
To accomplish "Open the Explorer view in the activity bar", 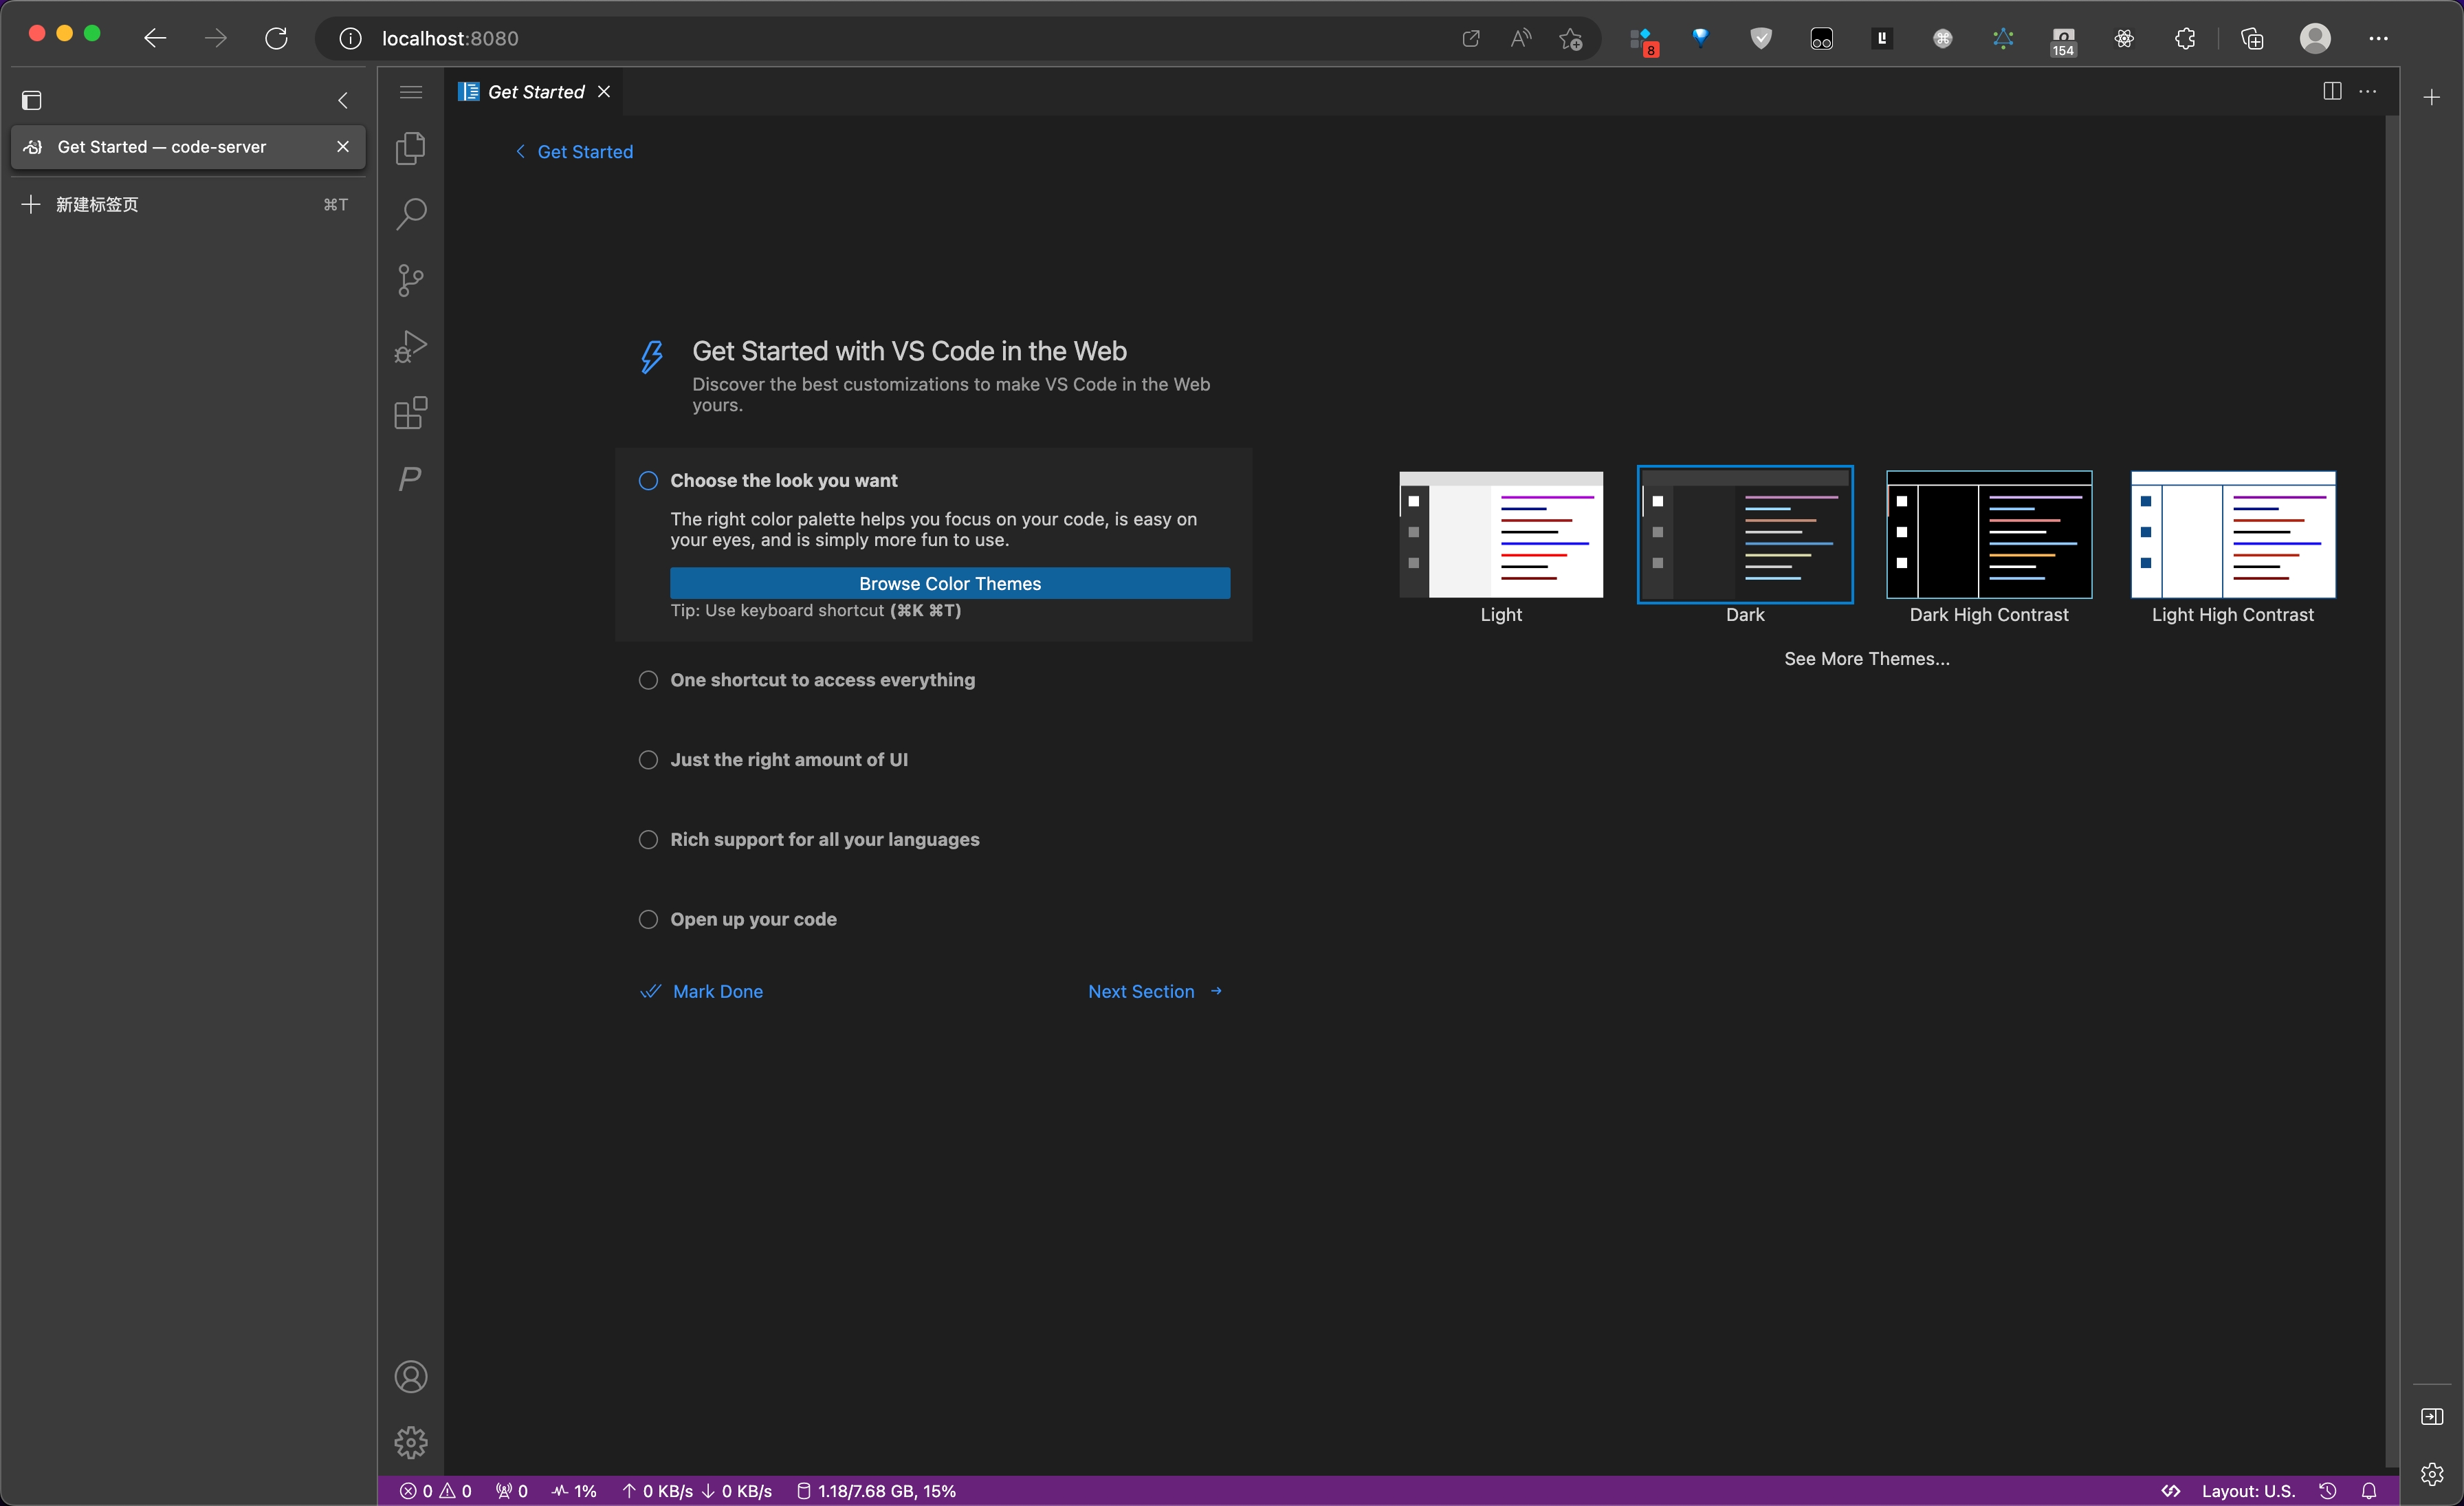I will pyautogui.click(x=410, y=148).
